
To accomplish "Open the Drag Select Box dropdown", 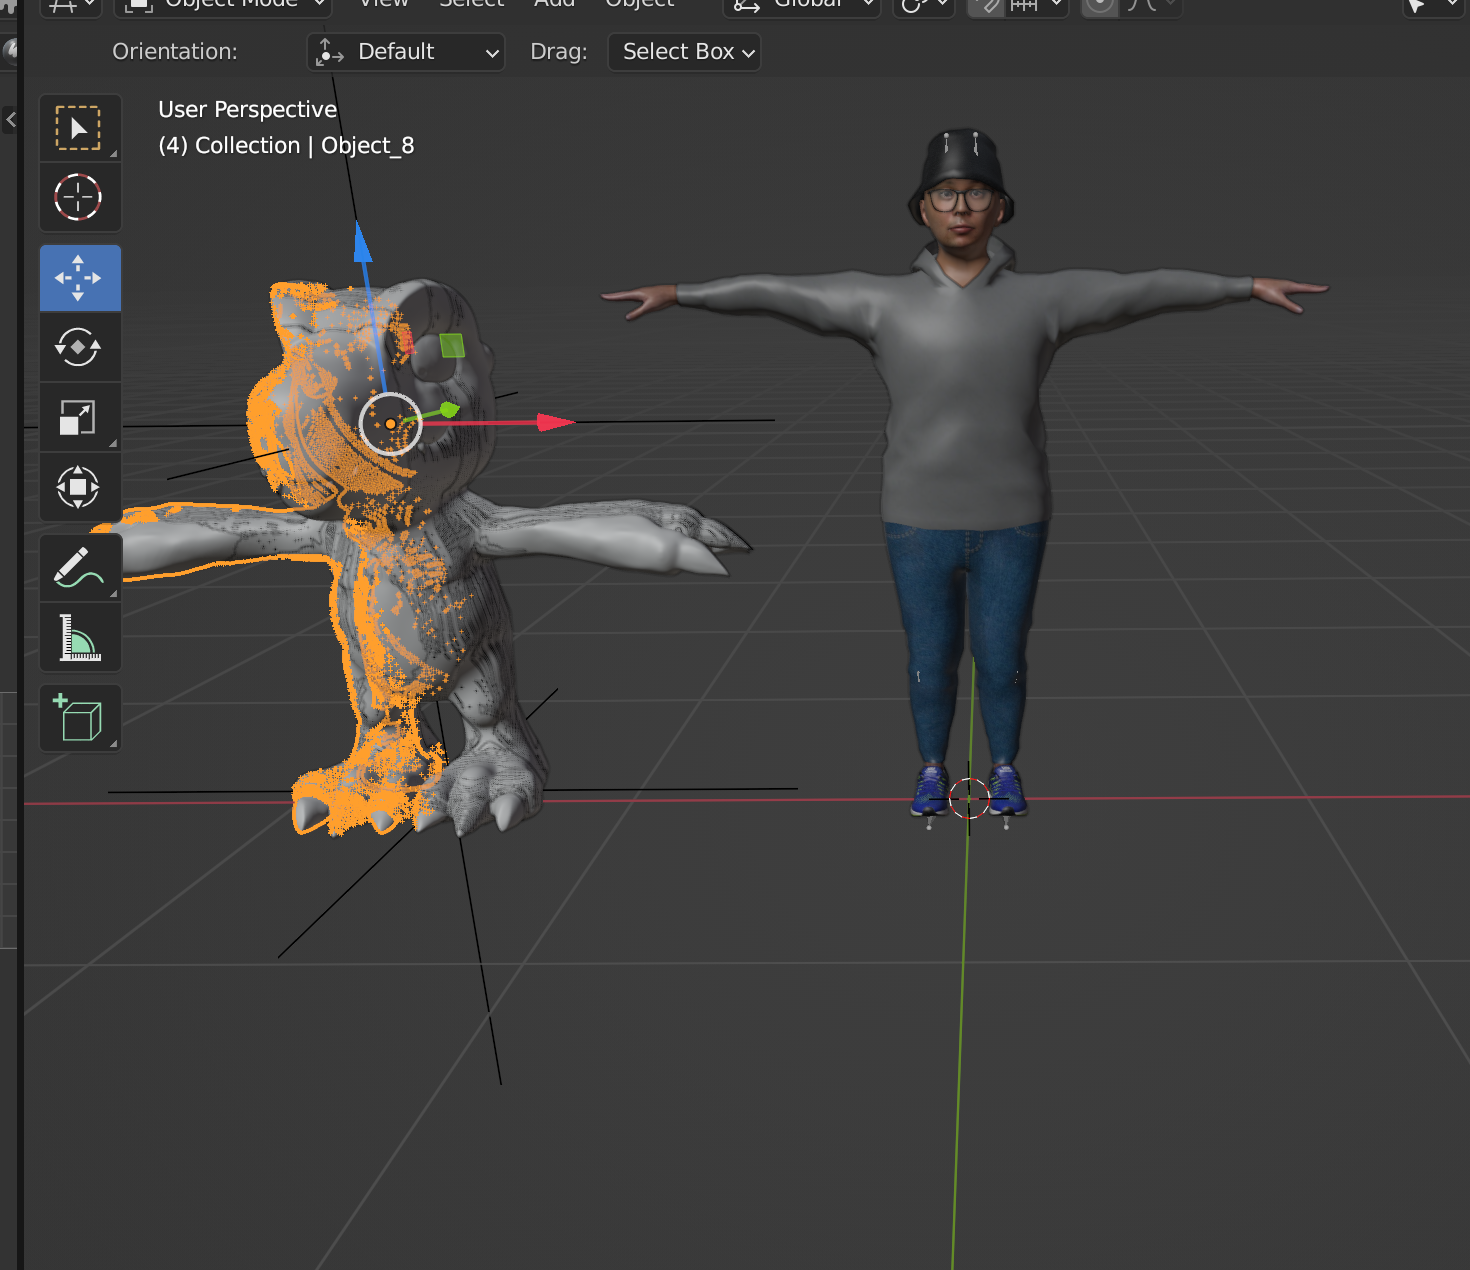I will point(684,52).
